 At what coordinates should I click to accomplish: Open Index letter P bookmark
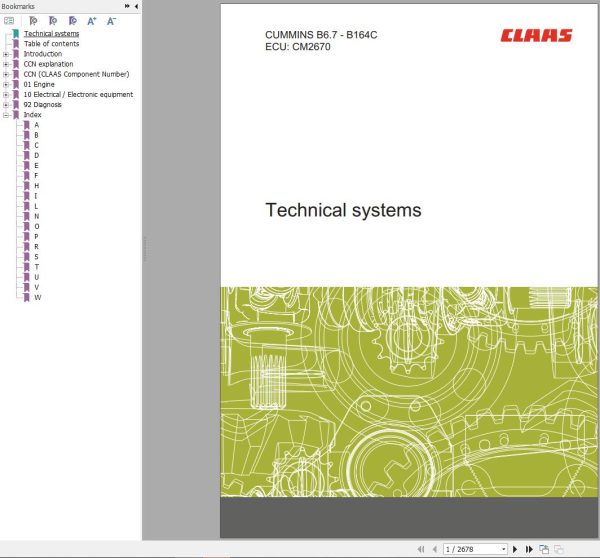pyautogui.click(x=36, y=237)
